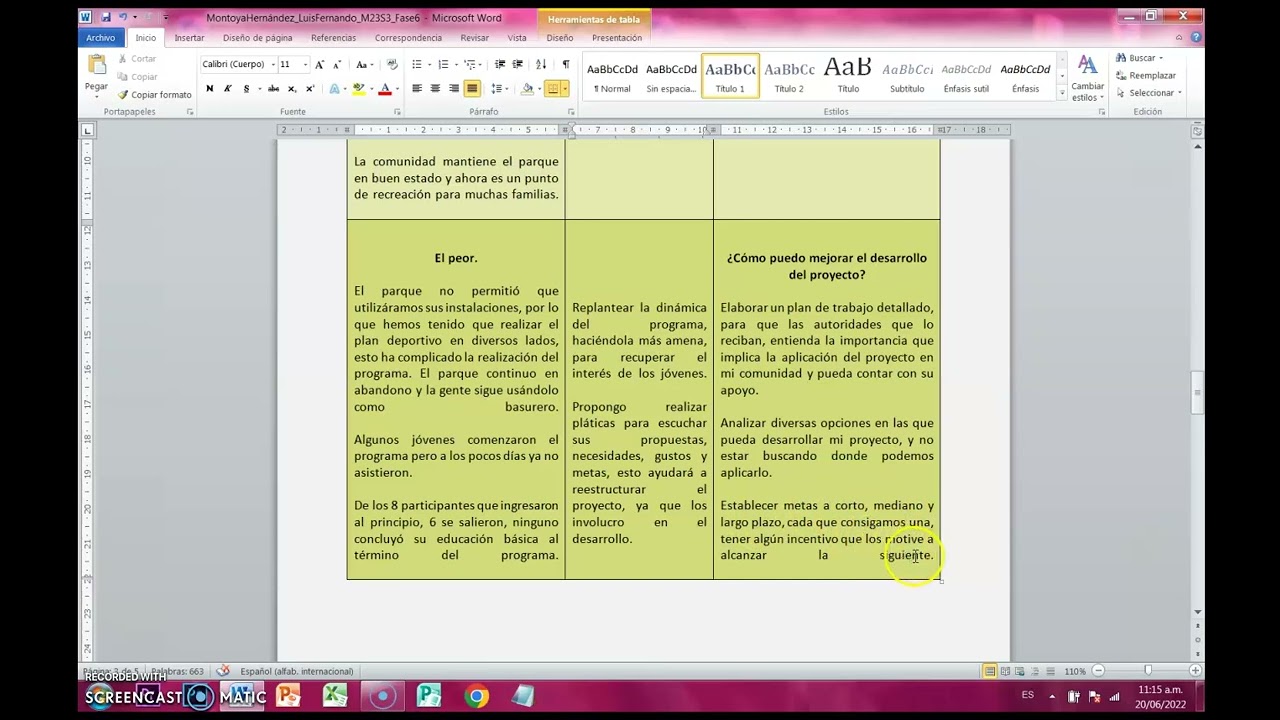
Task: Click the ruler tab selector box
Action: [87, 130]
